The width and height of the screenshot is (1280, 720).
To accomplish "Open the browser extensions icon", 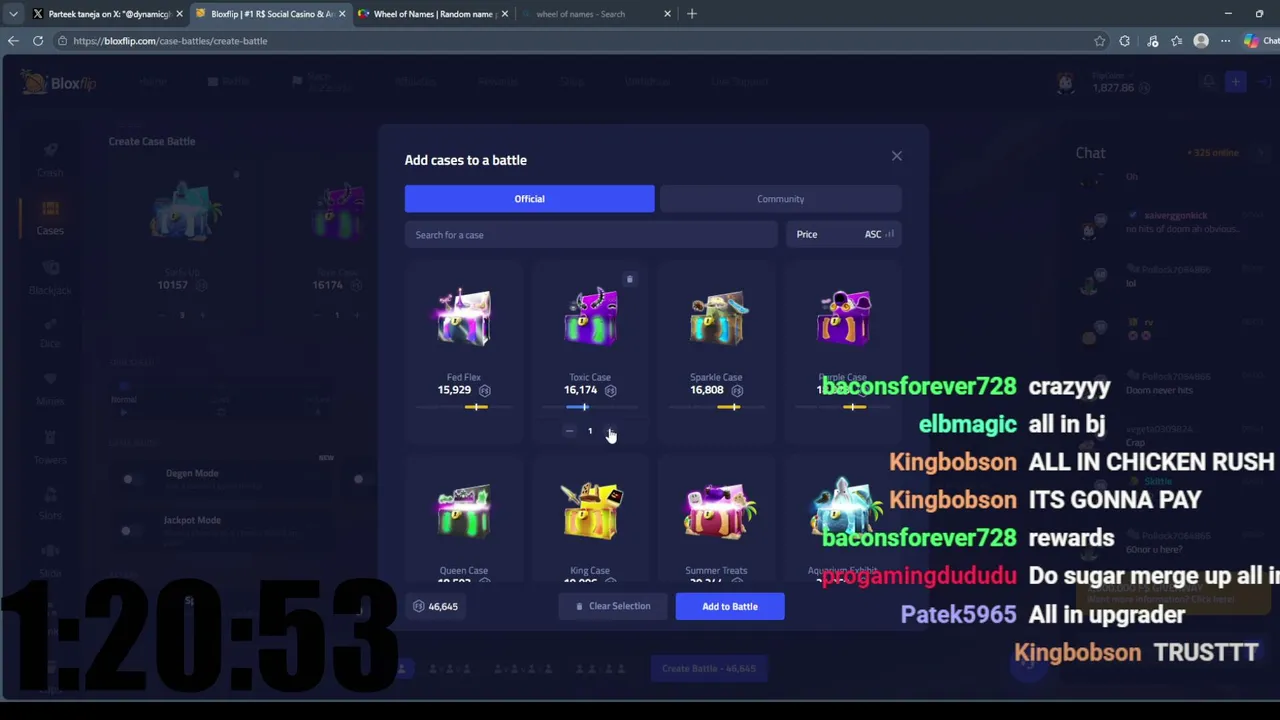I will (1125, 41).
